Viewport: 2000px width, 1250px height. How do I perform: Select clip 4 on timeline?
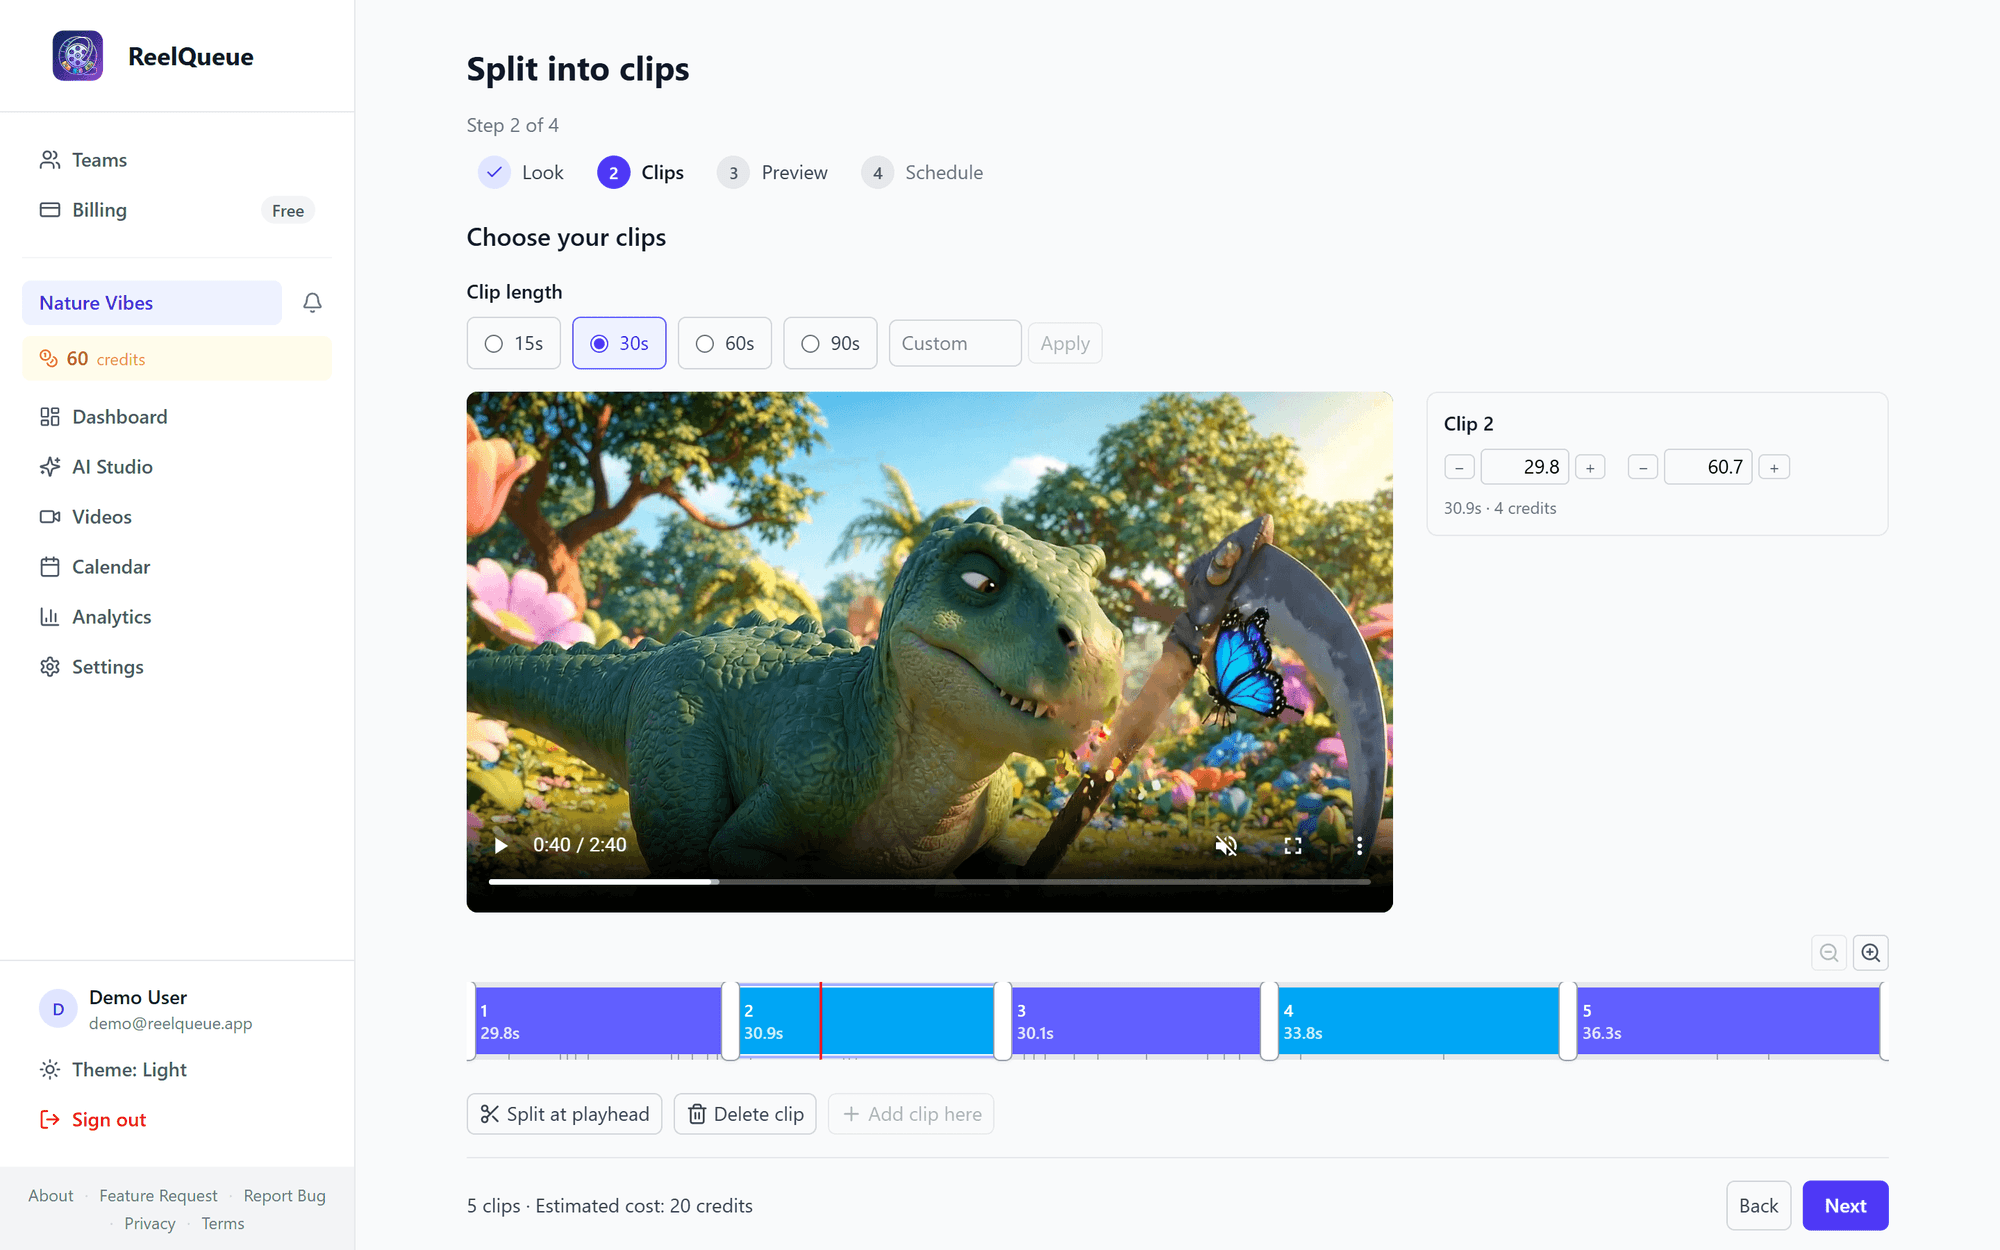(x=1419, y=1021)
